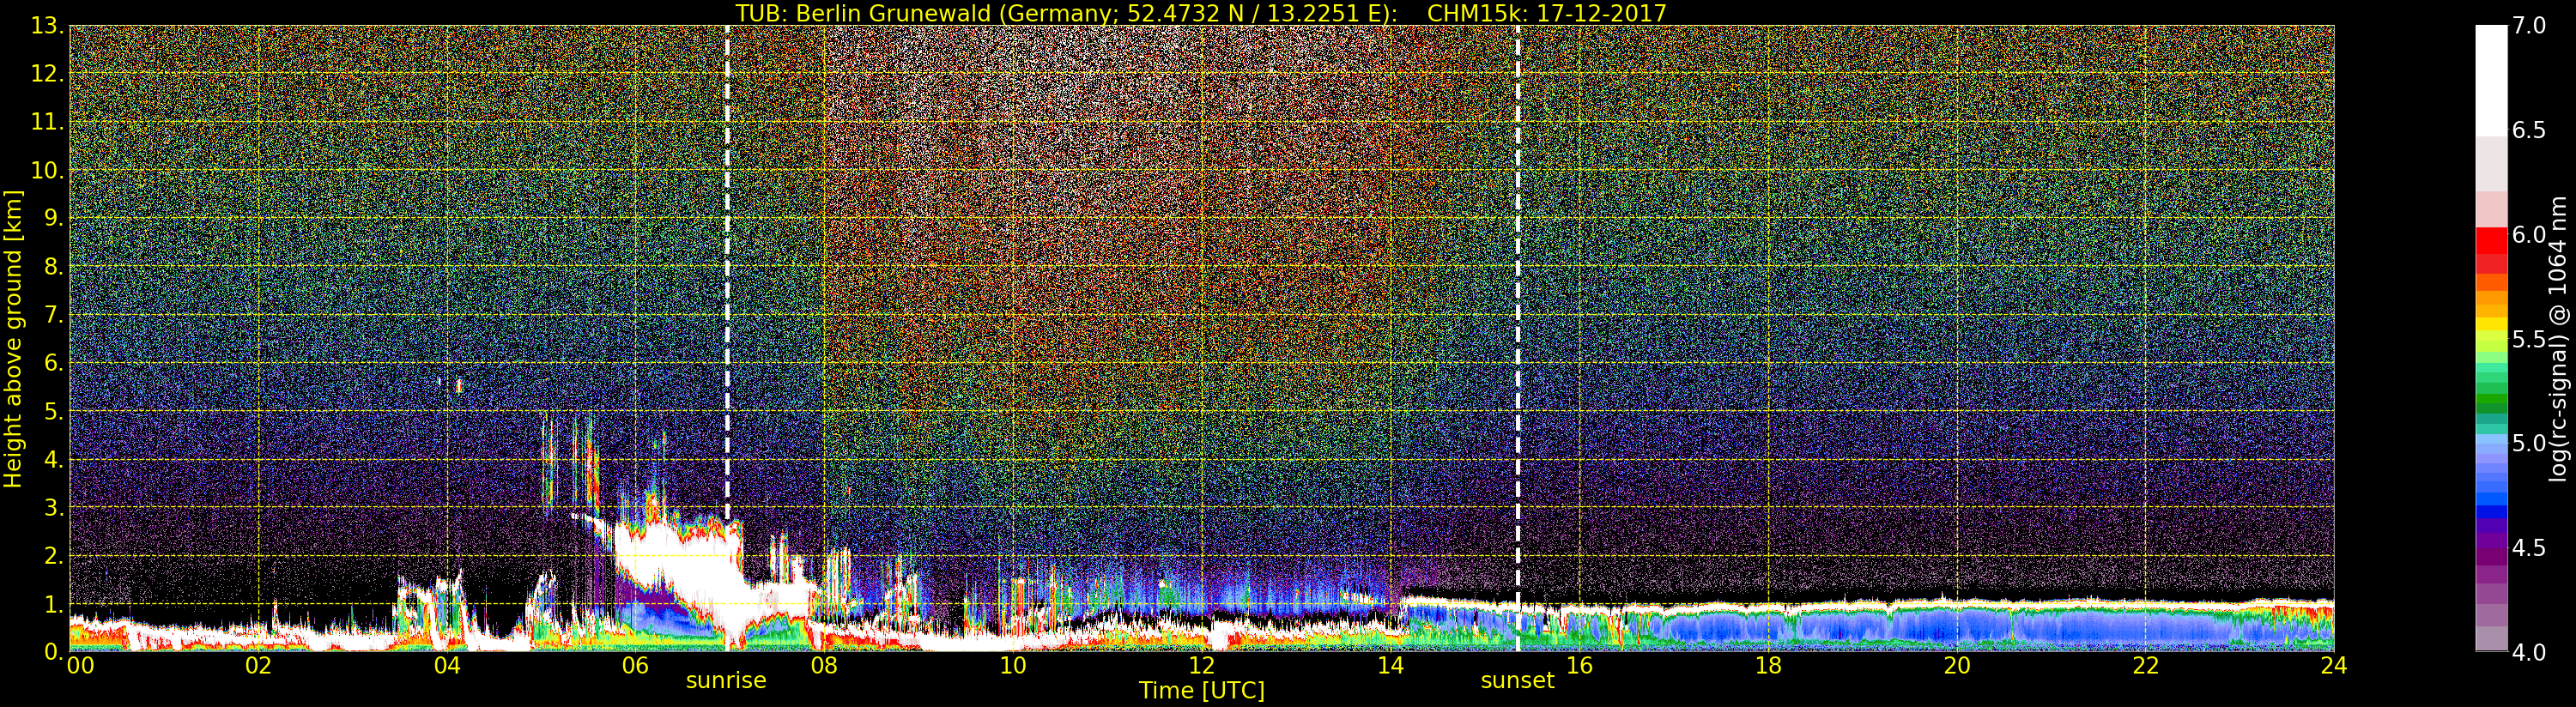The image size is (2576, 707).
Task: Click the x-axis tick label '00'
Action: pyautogui.click(x=80, y=665)
